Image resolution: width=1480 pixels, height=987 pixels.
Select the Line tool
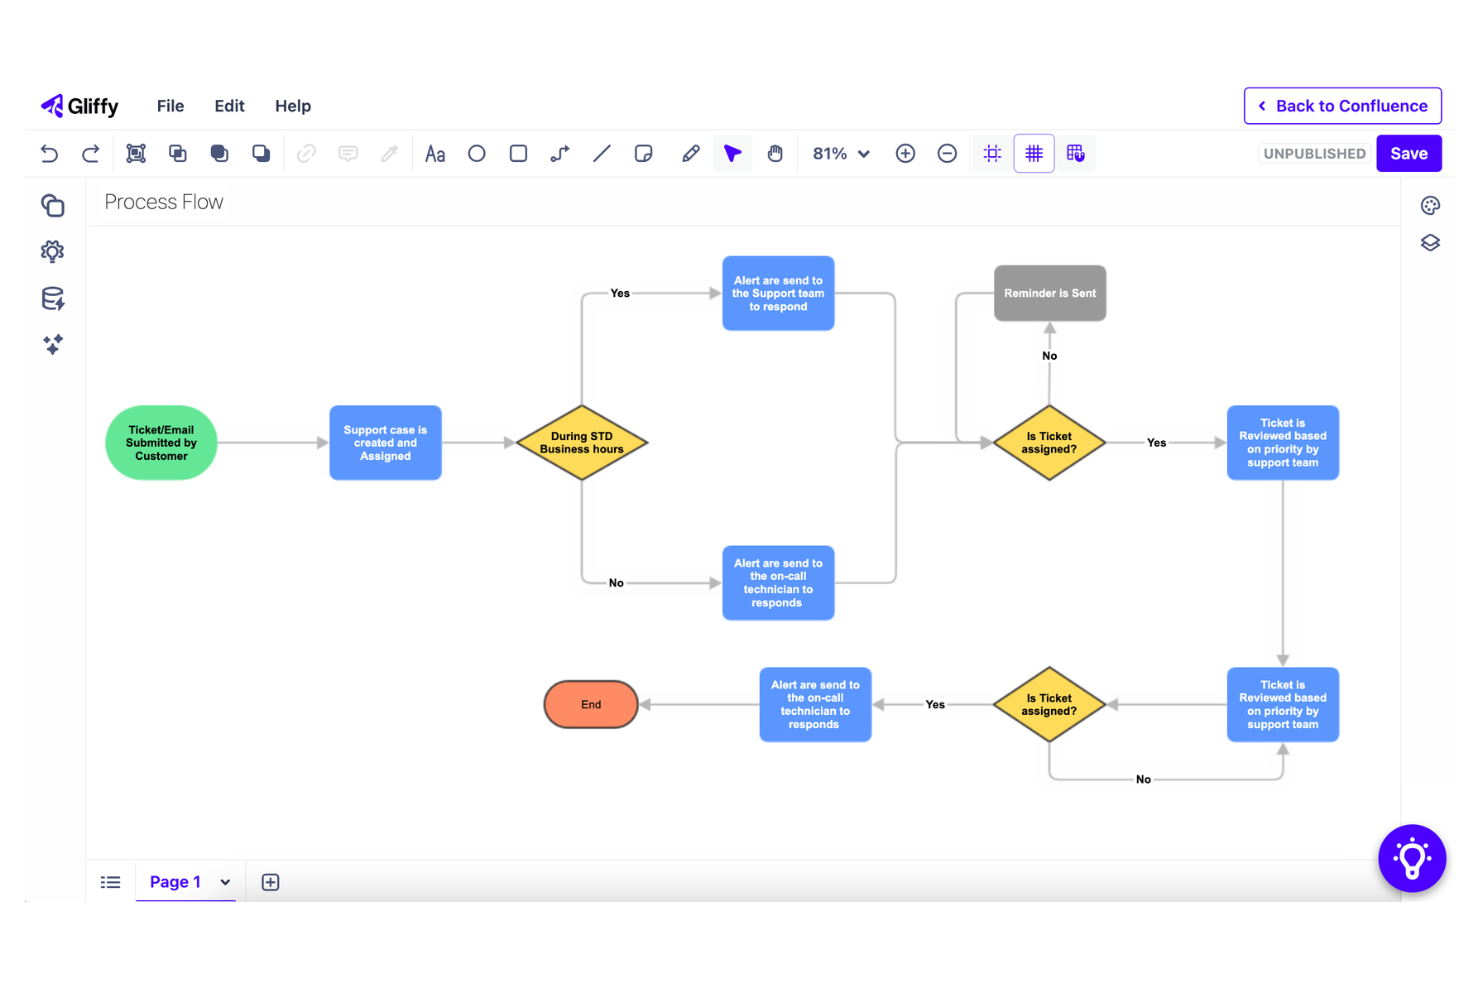coord(601,153)
